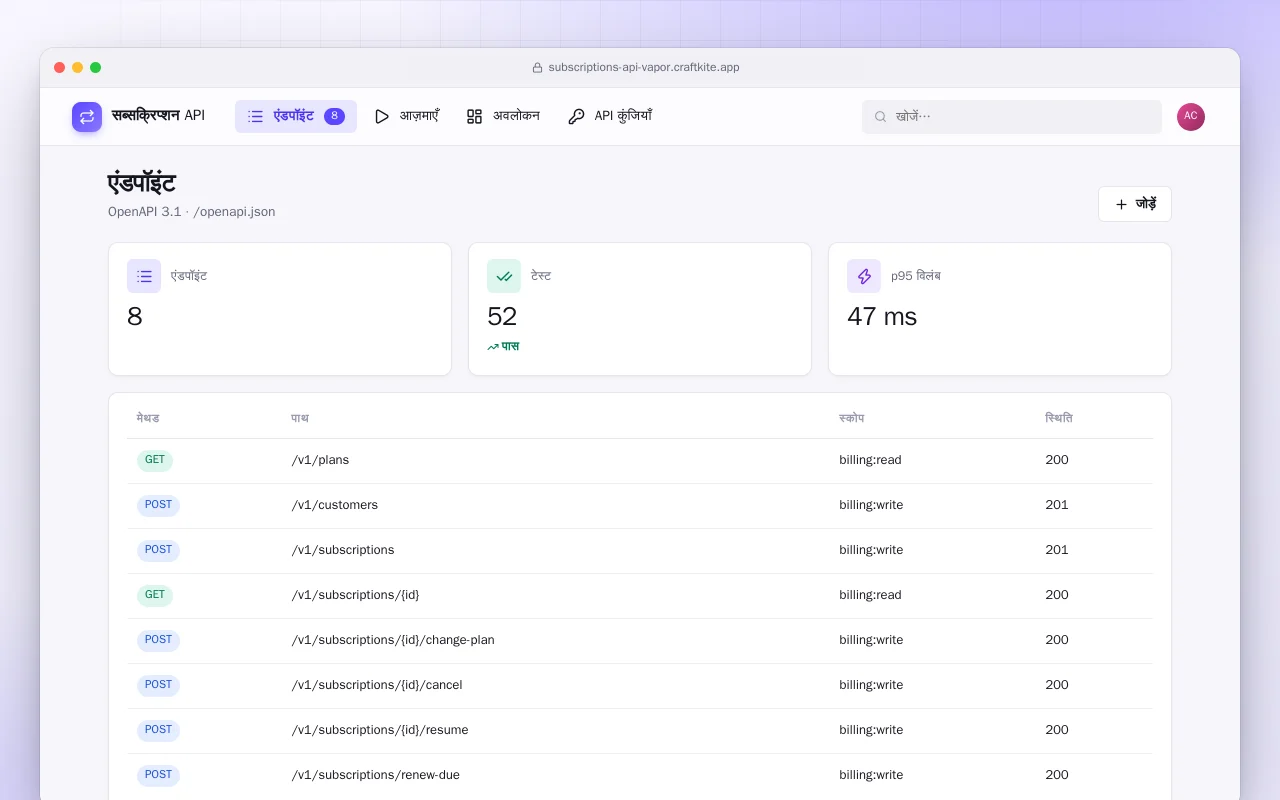
Task: Select the /v1/plans path
Action: tap(320, 460)
